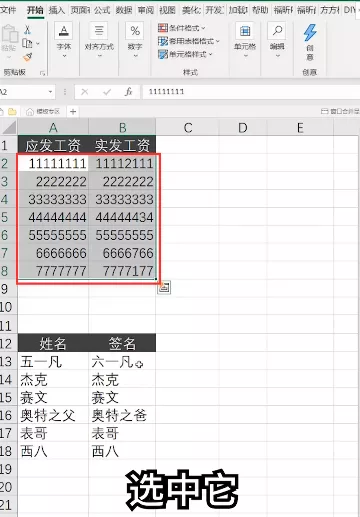Select cell 赛文 in 姓名 column
Image resolution: width=360 pixels, height=517 pixels.
[53, 397]
